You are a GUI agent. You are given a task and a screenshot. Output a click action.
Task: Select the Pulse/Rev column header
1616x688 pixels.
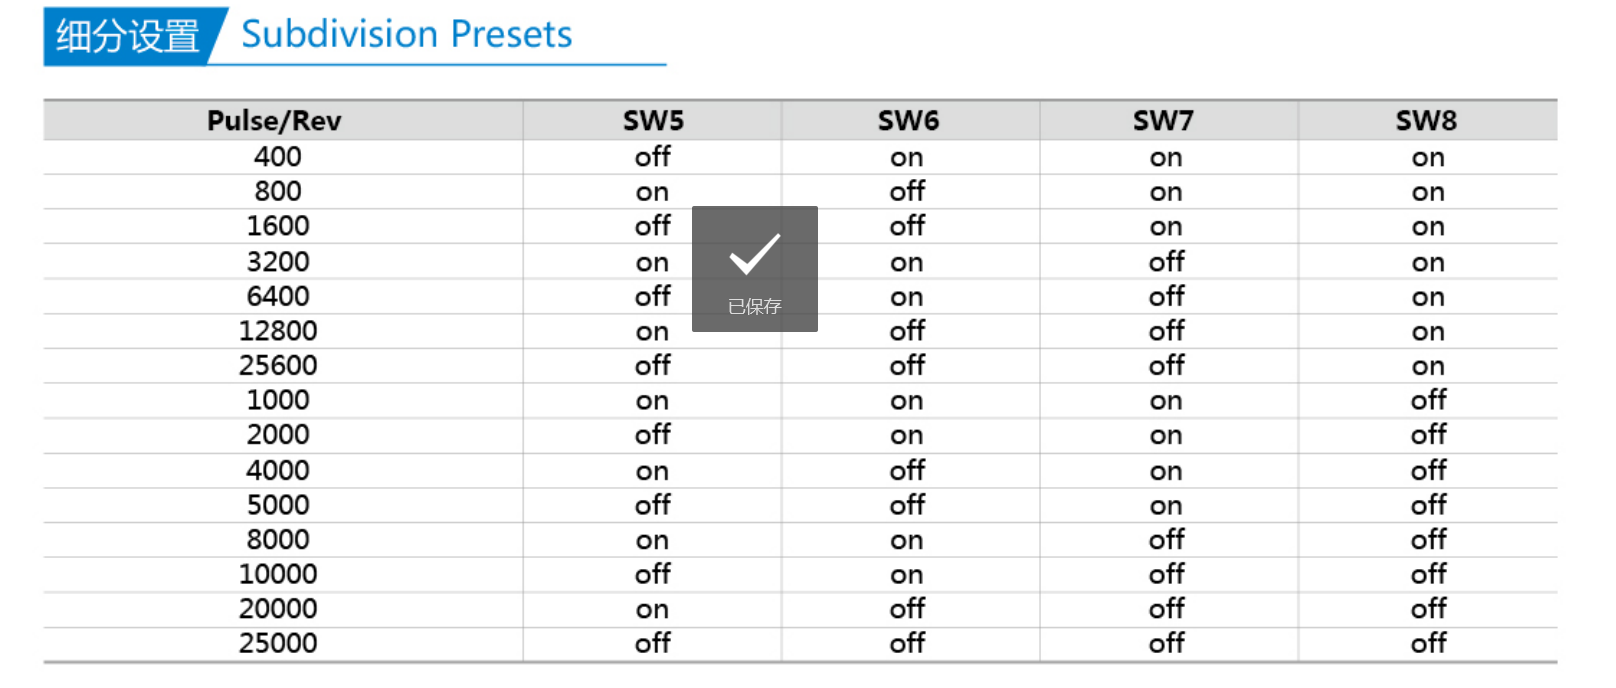click(x=274, y=121)
